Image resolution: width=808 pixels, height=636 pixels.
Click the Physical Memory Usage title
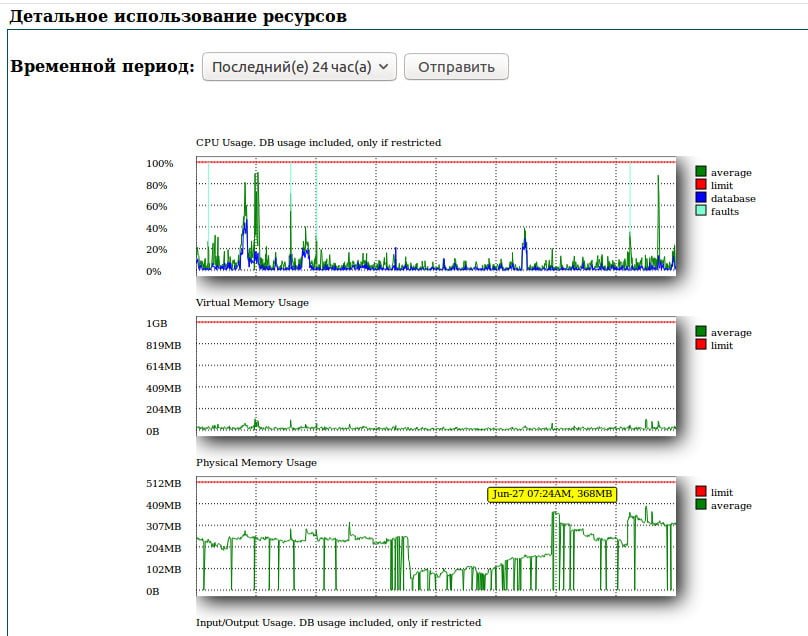click(256, 463)
